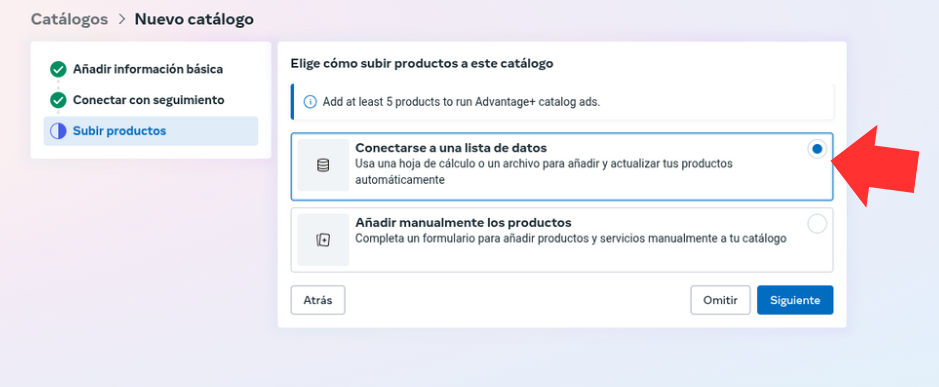Click the Nuevo catálogo breadcrumb title

click(x=194, y=20)
